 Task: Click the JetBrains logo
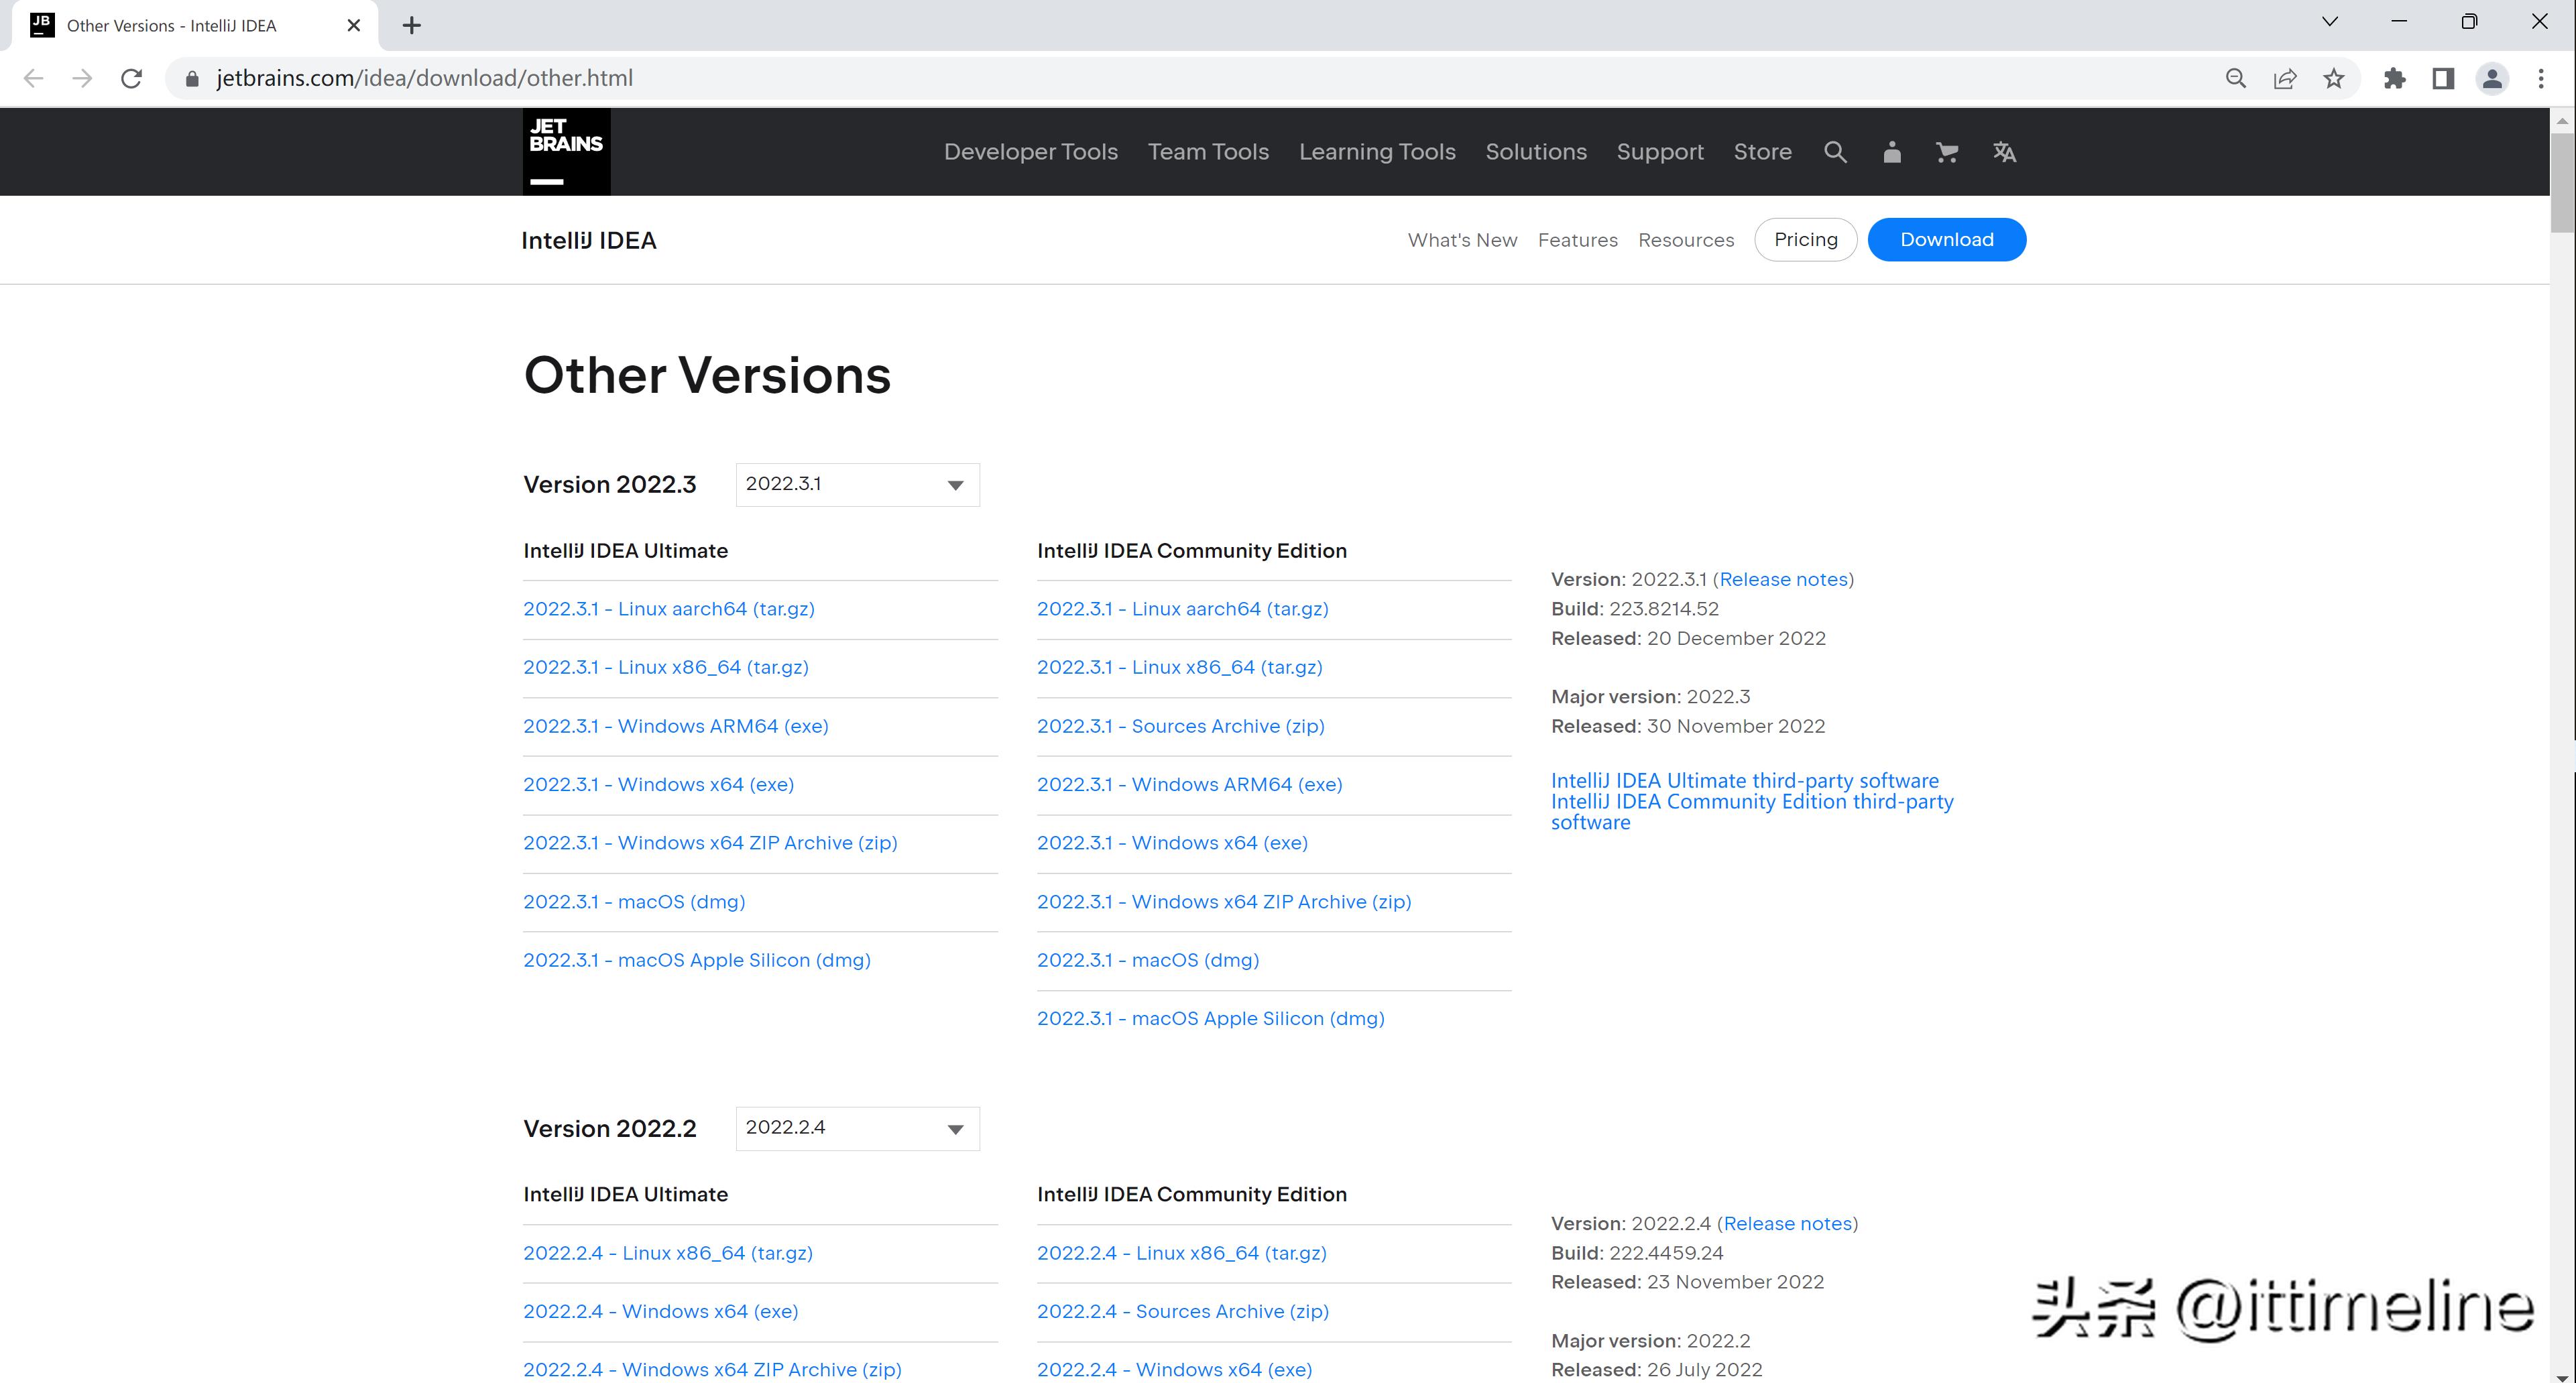[566, 151]
